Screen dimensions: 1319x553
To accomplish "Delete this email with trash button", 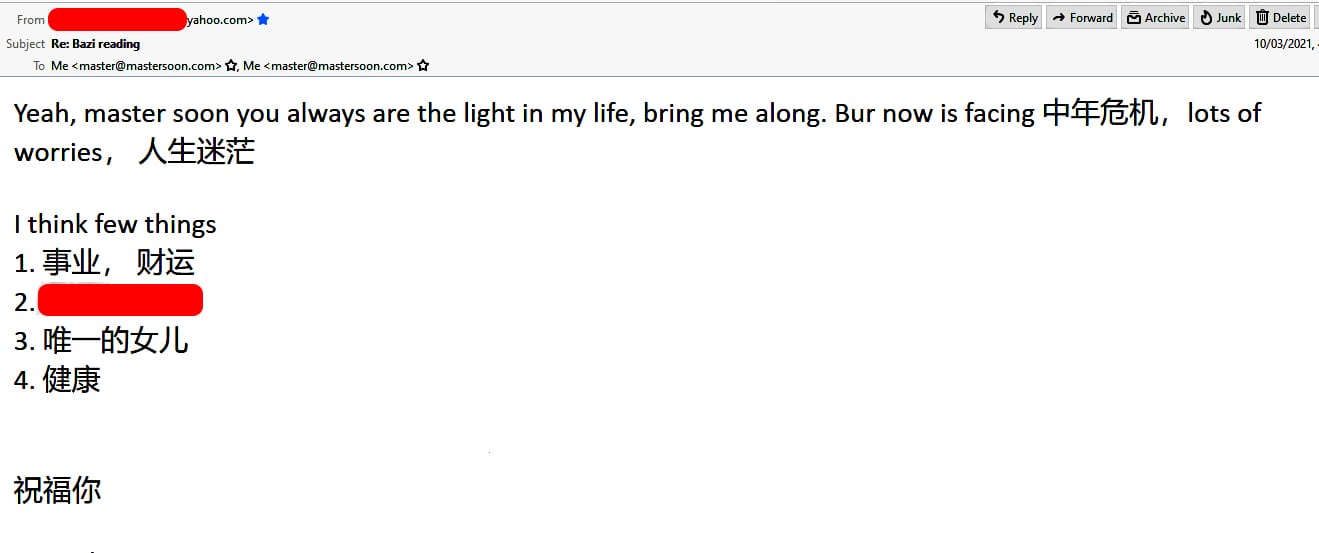I will (1281, 17).
